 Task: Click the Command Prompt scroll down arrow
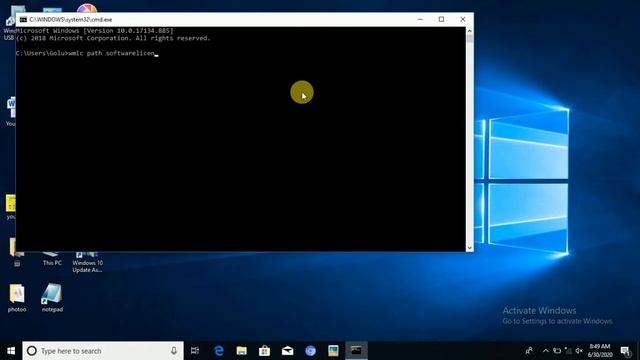tap(469, 248)
